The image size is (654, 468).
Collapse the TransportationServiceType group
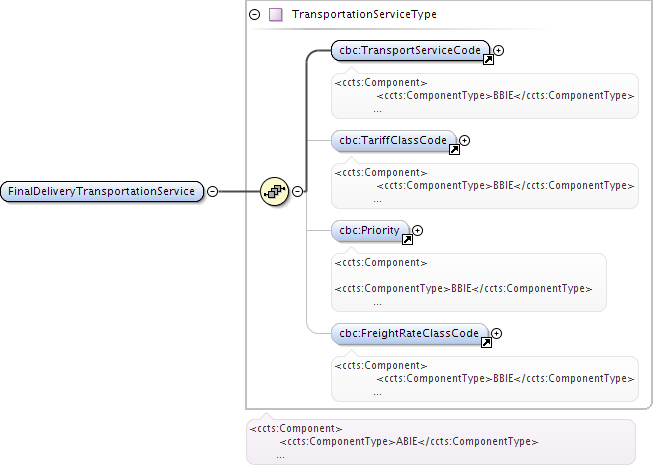(x=254, y=15)
